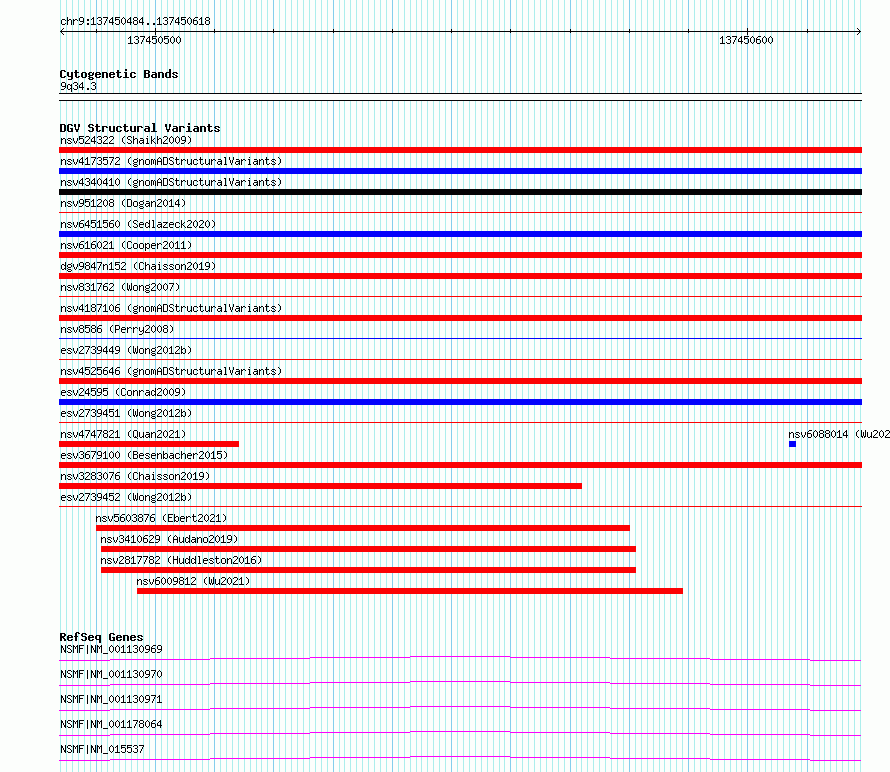Click the red bar of nsv4525646
The width and height of the screenshot is (890, 772).
coord(460,381)
